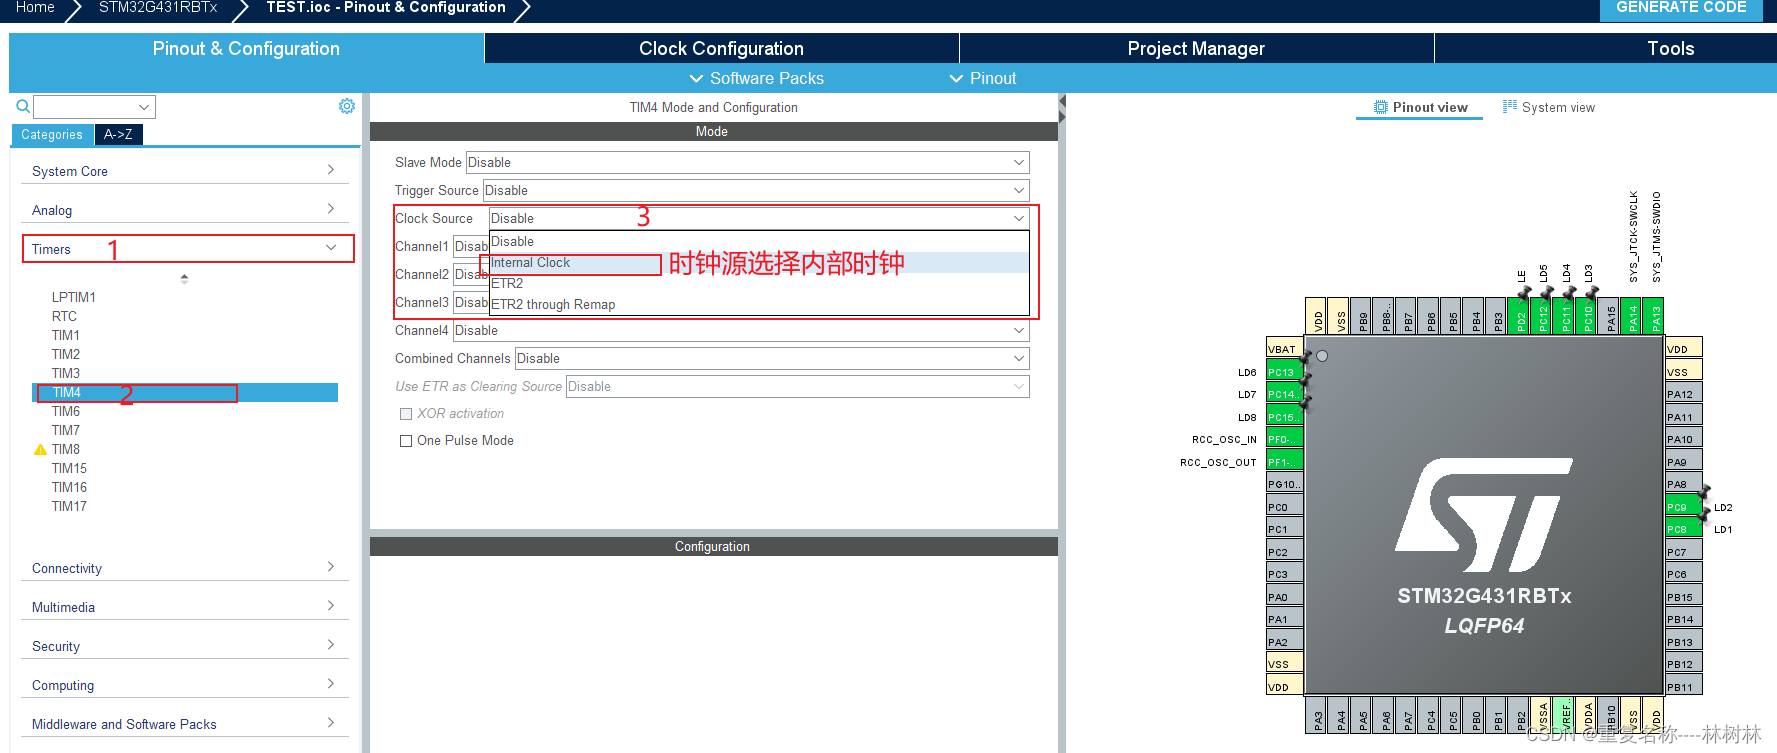
Task: Select TIM4 in the timers list
Action: tap(185, 393)
